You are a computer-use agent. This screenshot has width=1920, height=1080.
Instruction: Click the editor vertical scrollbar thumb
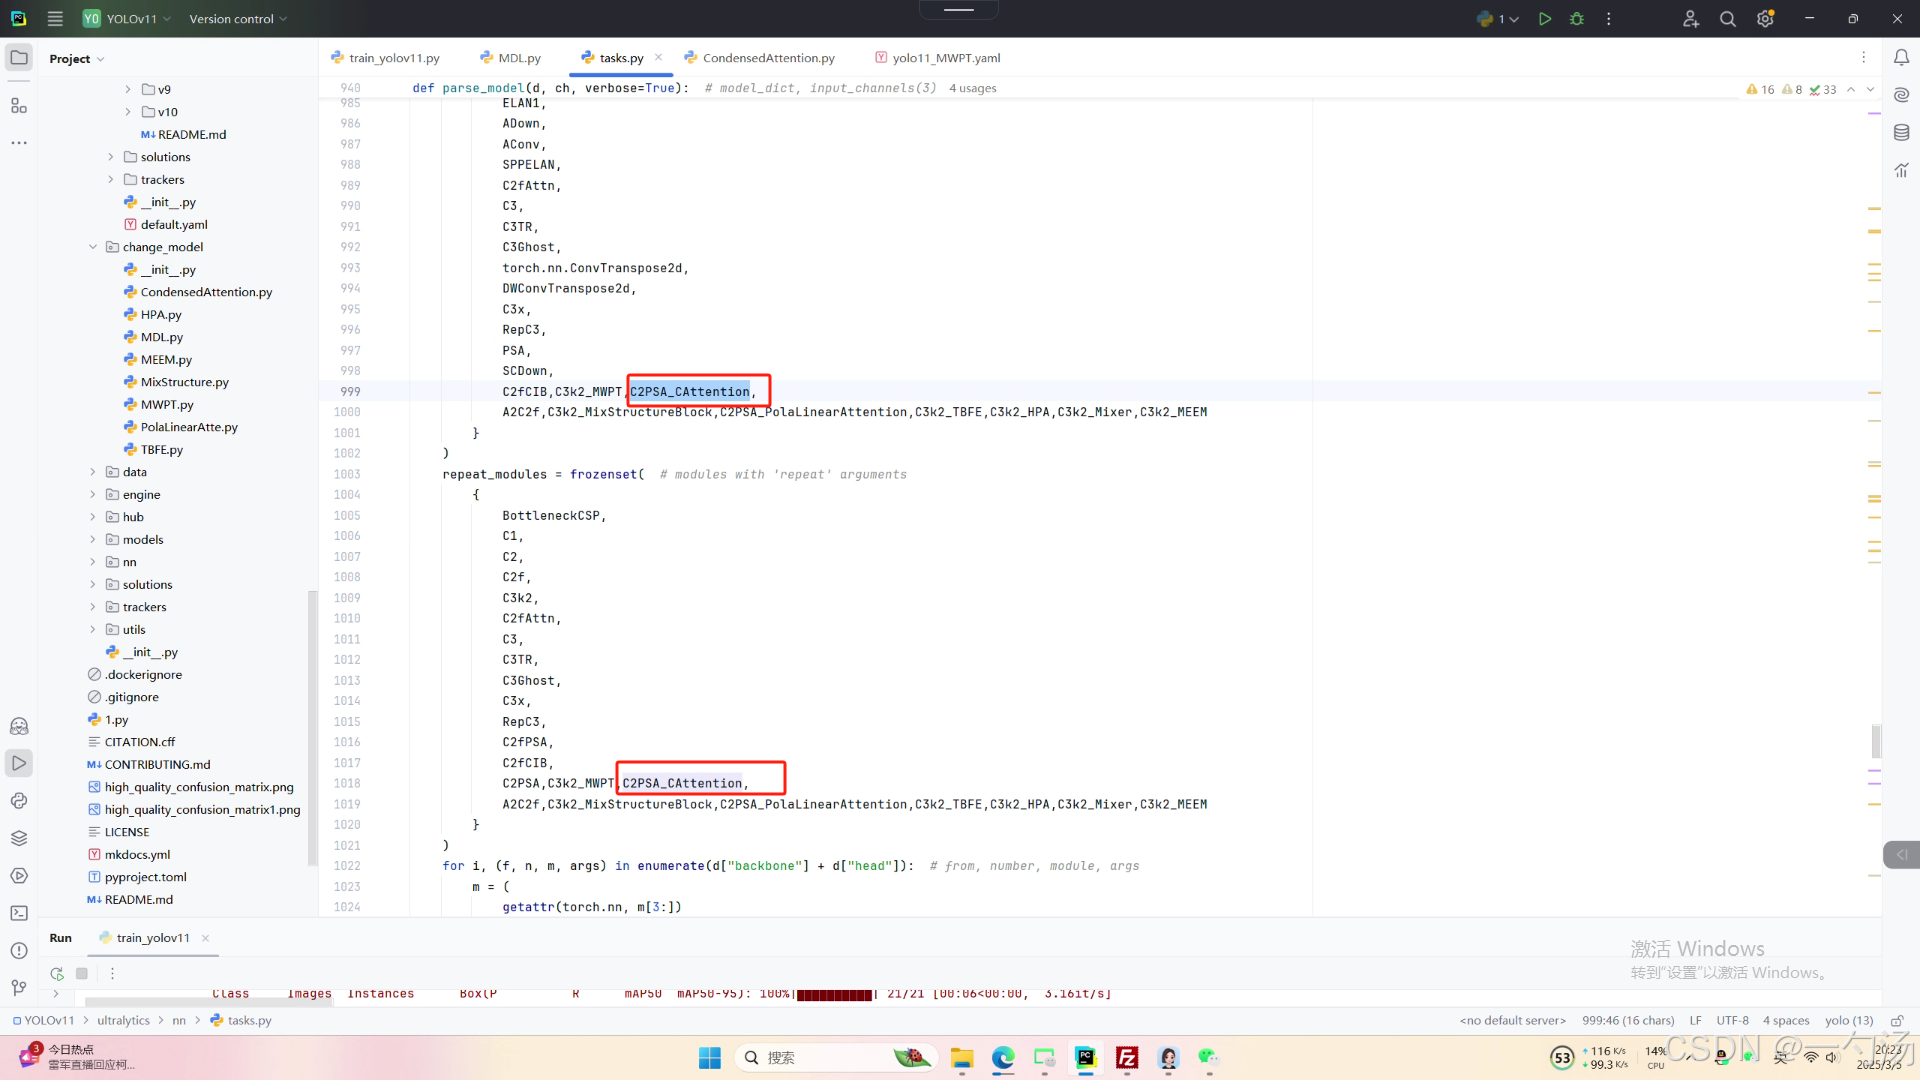tap(1876, 741)
